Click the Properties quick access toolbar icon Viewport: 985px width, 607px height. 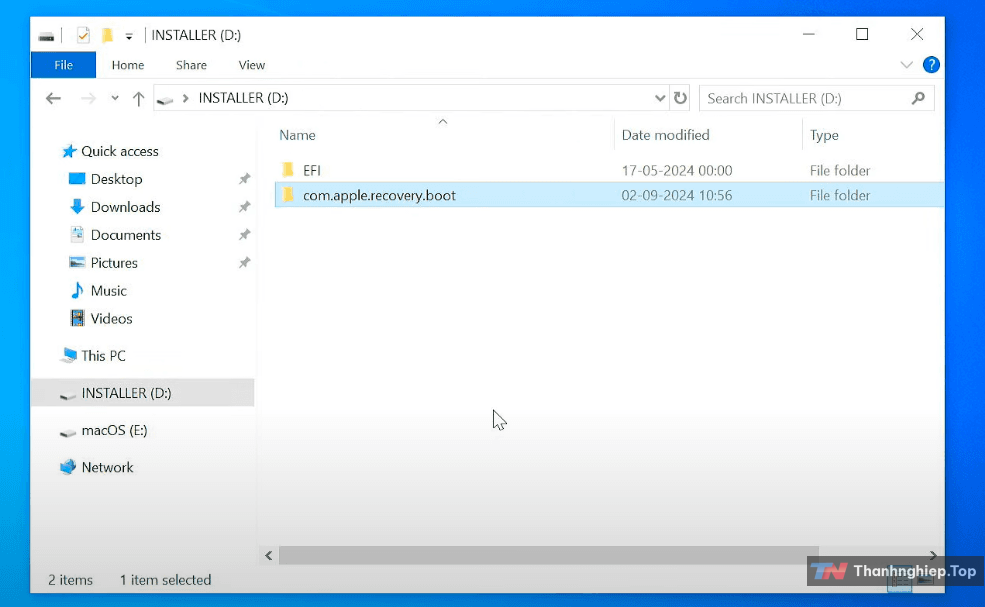click(83, 35)
